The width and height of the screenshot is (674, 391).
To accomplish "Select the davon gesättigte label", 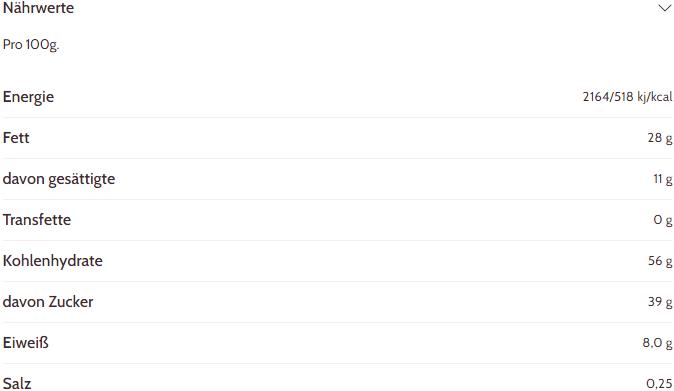I will (x=59, y=179).
